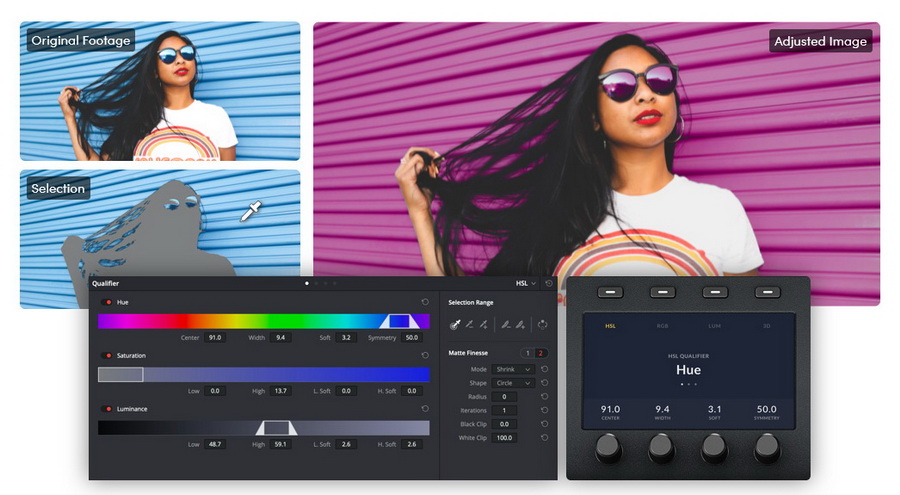Click the Luminance High value field 59.1
900x495 pixels.
(x=280, y=444)
